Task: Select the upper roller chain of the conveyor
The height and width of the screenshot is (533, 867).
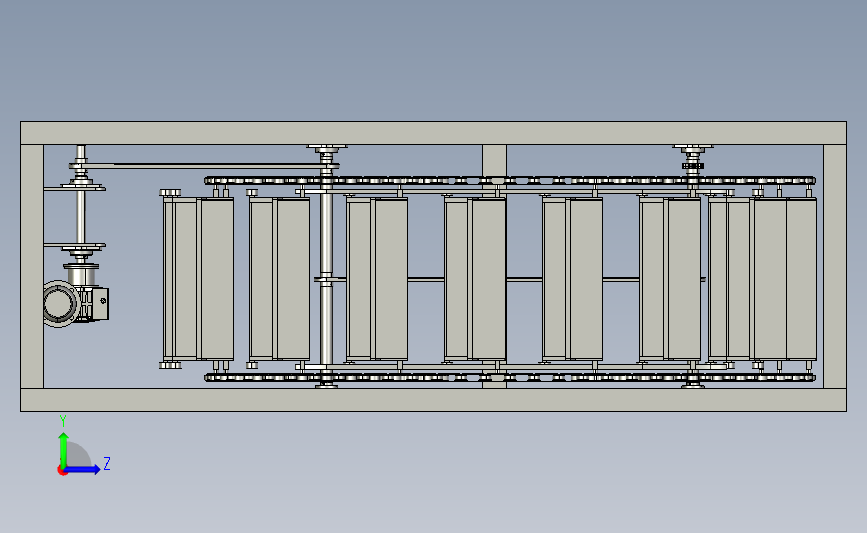Action: 510,180
